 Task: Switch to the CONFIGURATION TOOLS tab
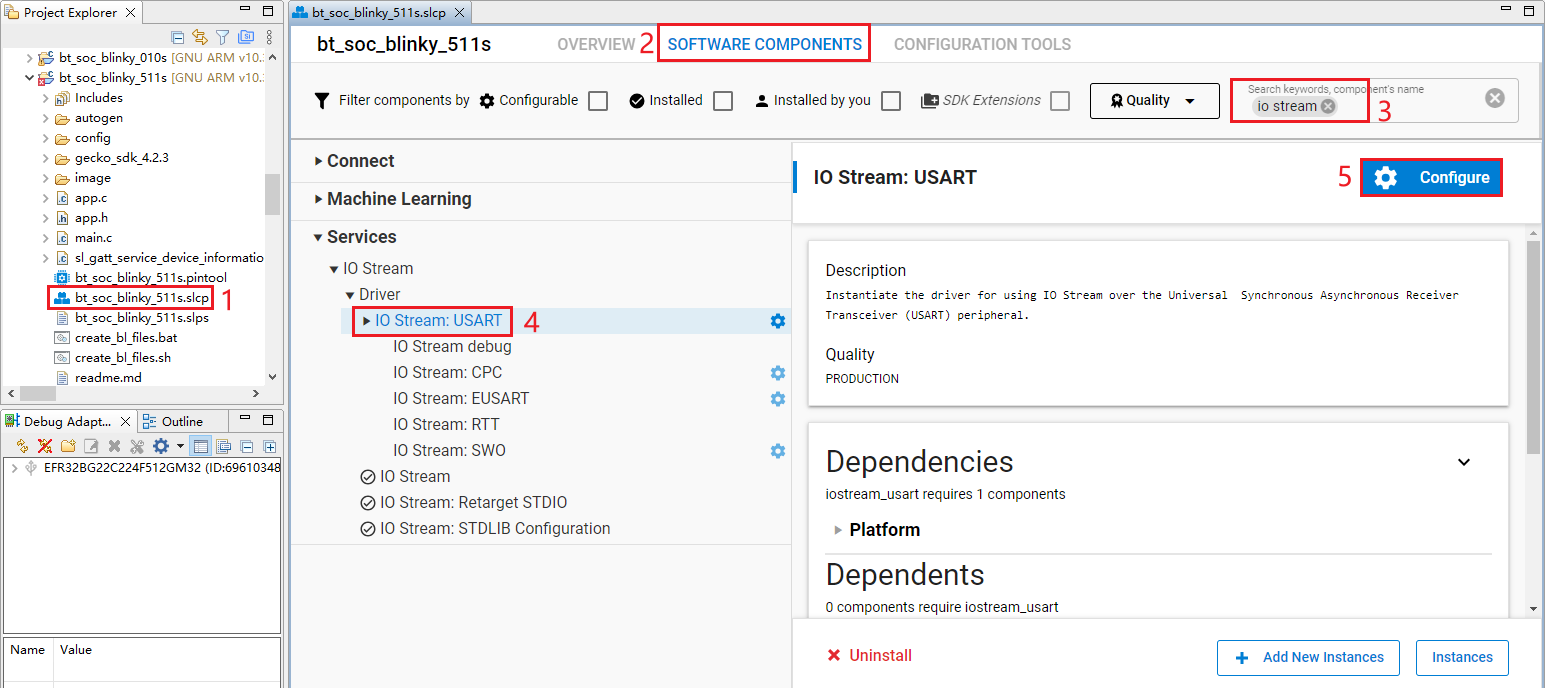click(x=982, y=44)
